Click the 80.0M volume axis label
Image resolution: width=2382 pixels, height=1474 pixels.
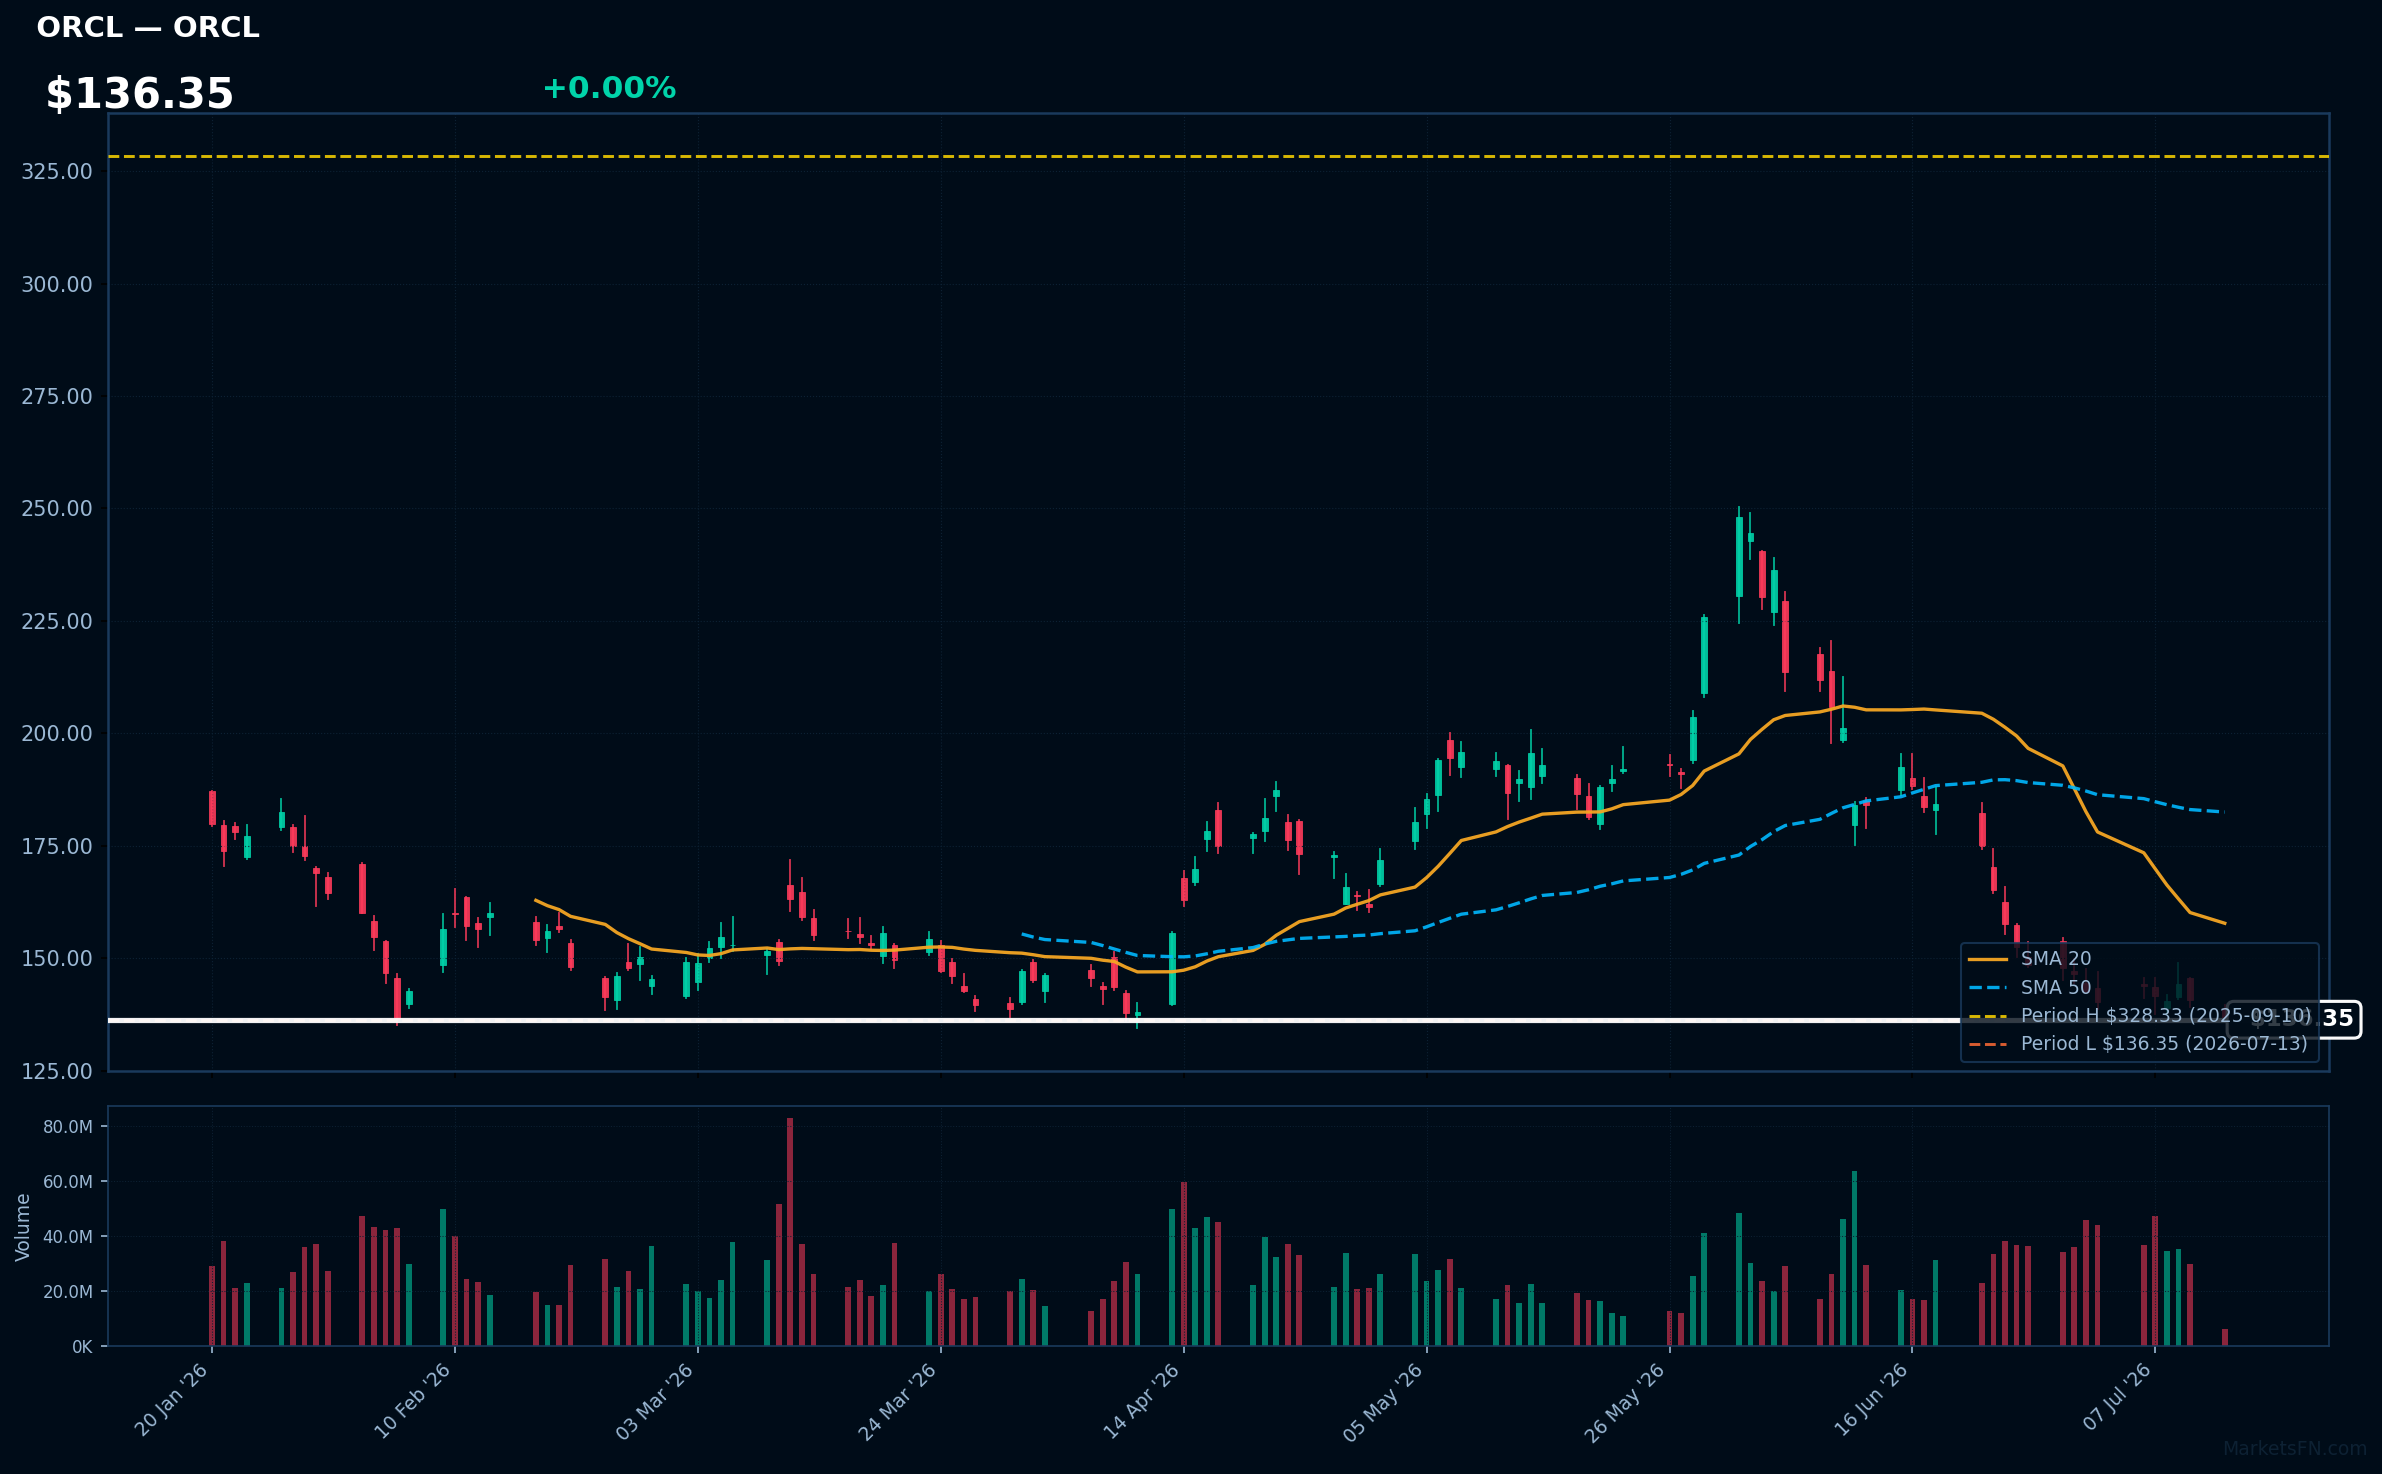(x=68, y=1127)
